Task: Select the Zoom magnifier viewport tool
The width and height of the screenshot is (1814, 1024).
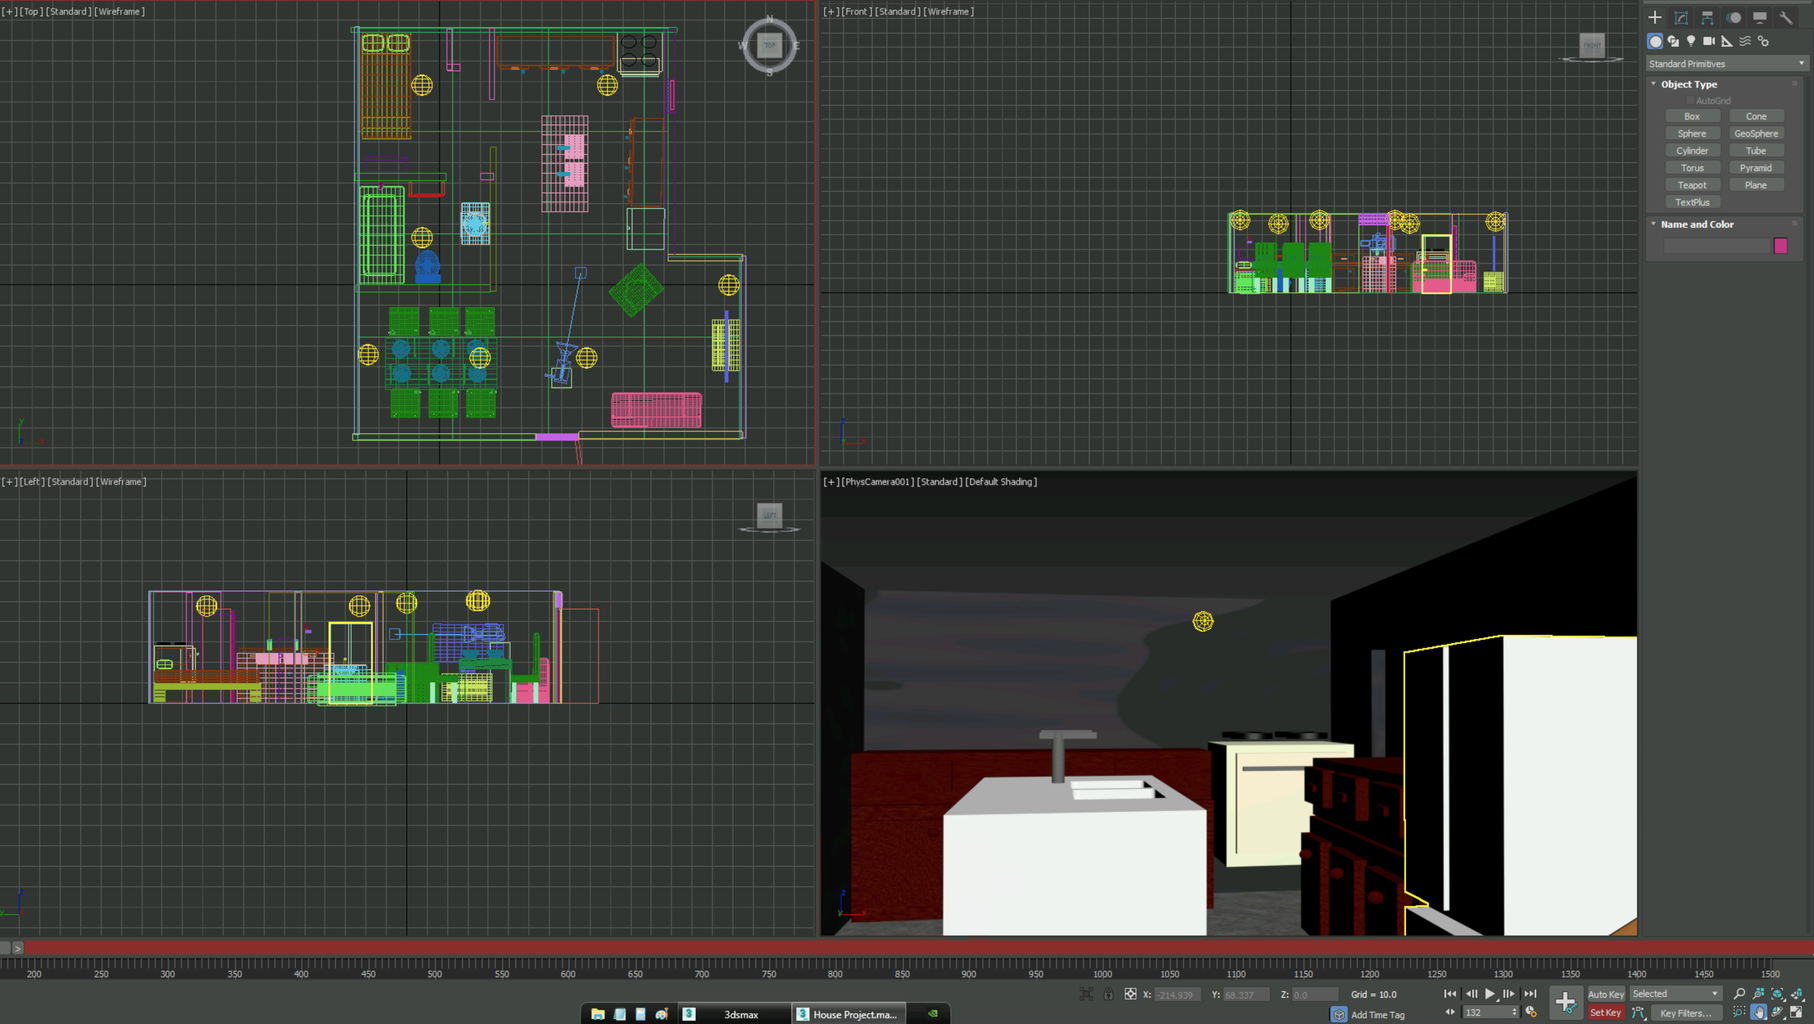Action: [x=1739, y=994]
